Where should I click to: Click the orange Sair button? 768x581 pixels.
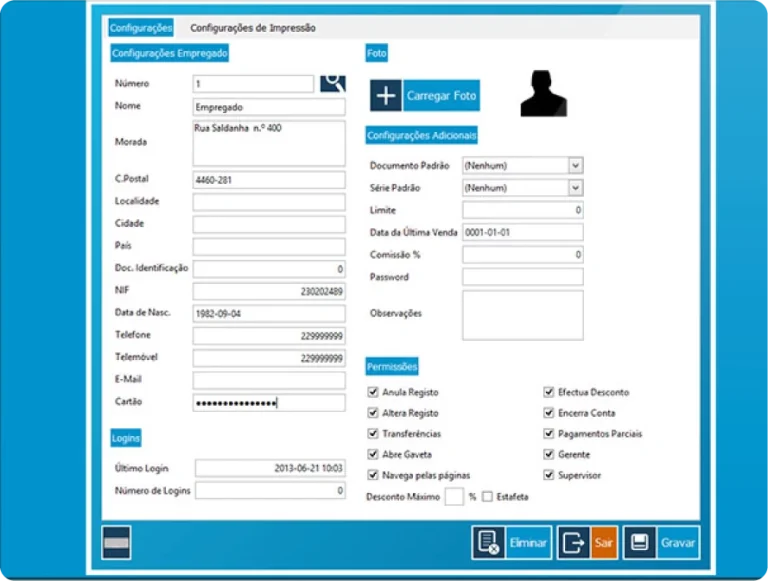click(x=604, y=543)
